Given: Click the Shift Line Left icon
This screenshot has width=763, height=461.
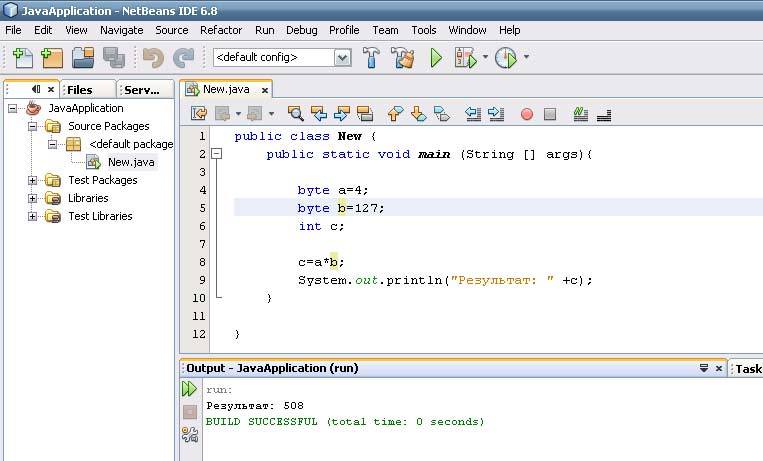Looking at the screenshot, I should tap(474, 114).
